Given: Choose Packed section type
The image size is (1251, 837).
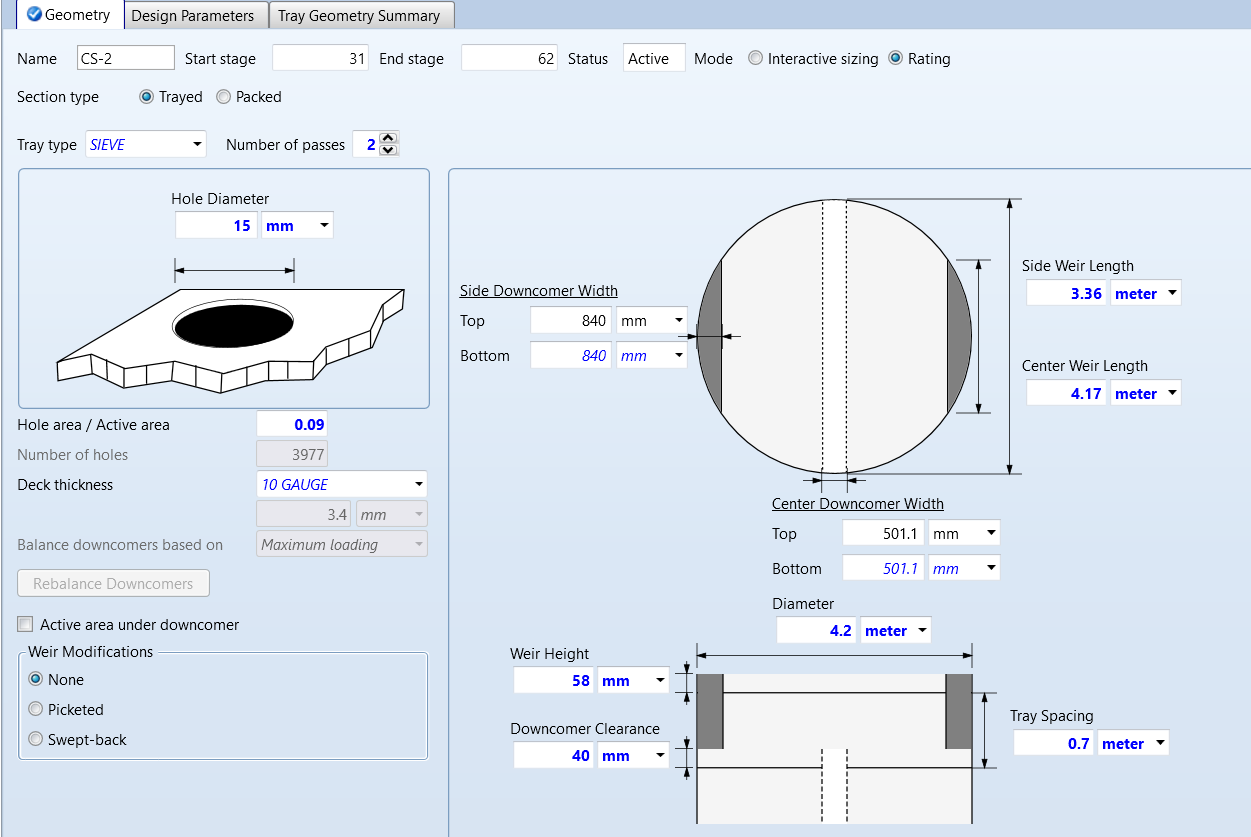Looking at the screenshot, I should point(248,97).
